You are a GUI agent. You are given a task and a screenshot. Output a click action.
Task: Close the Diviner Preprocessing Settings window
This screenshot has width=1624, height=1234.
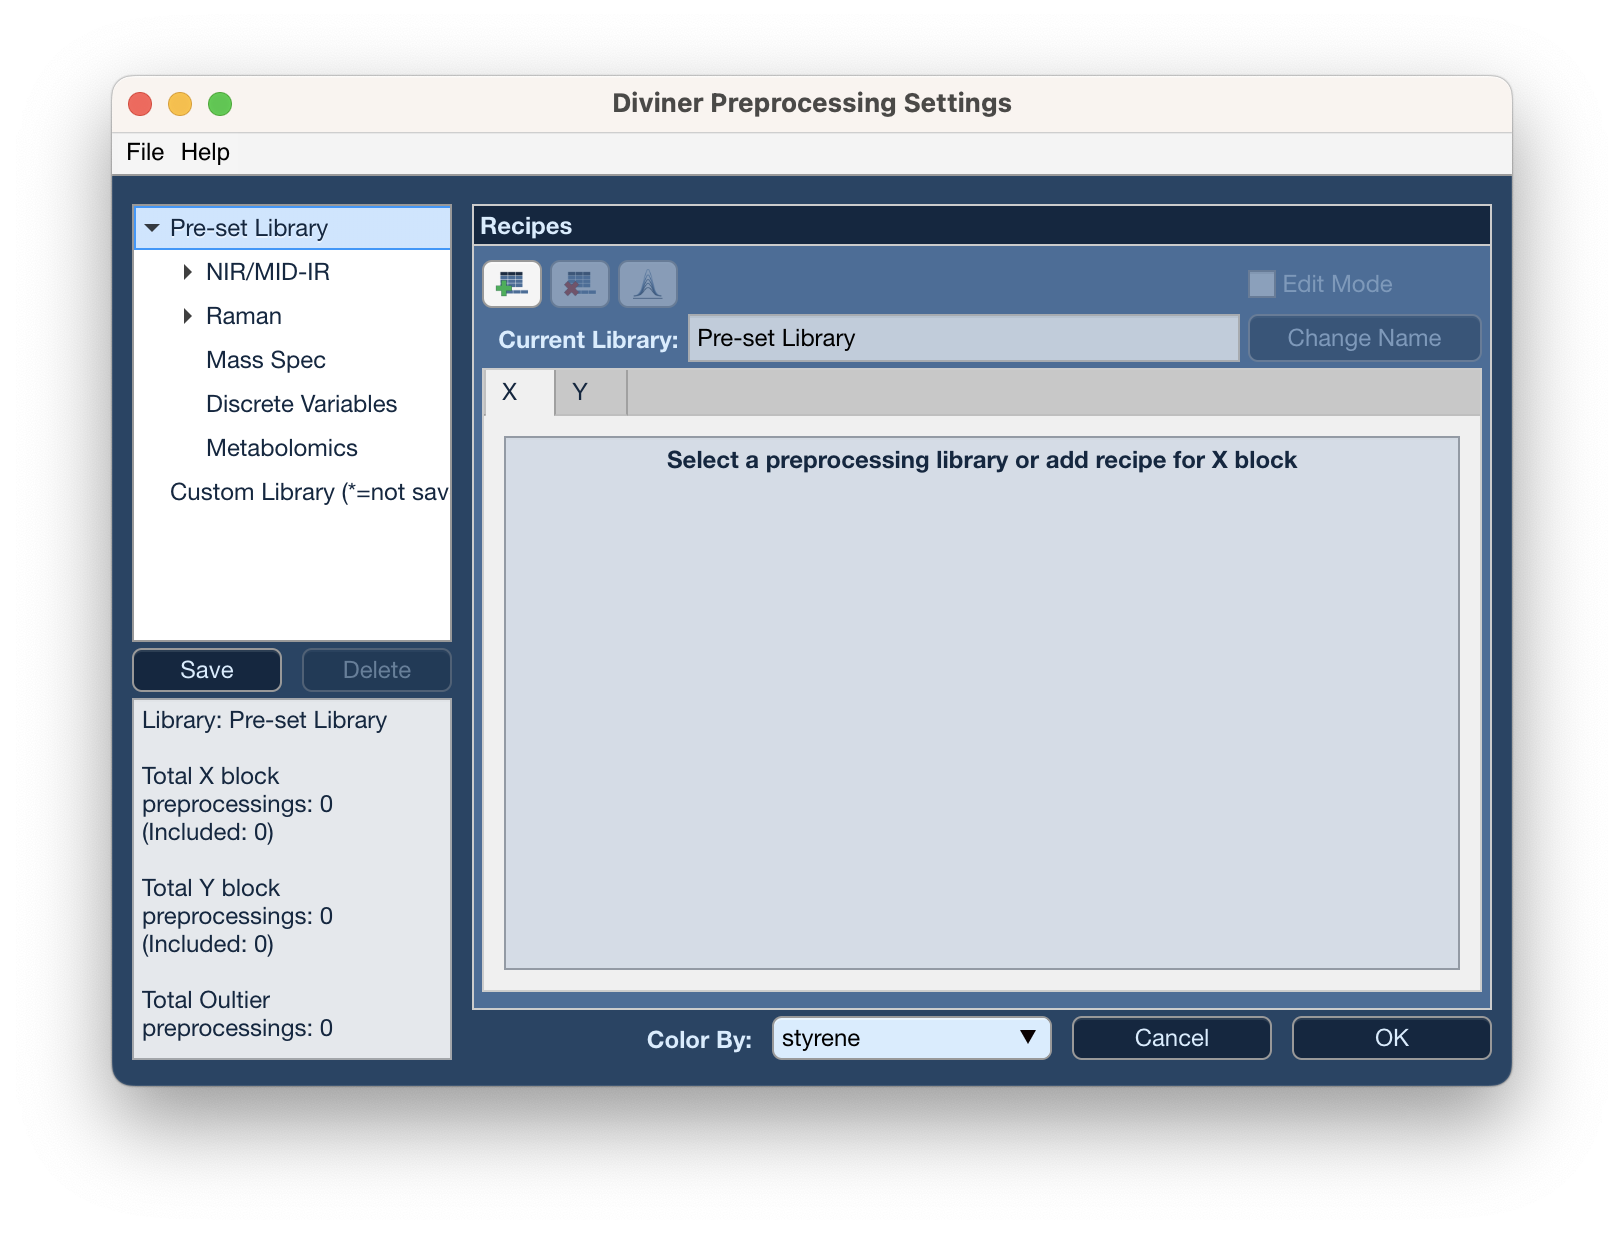(x=140, y=104)
